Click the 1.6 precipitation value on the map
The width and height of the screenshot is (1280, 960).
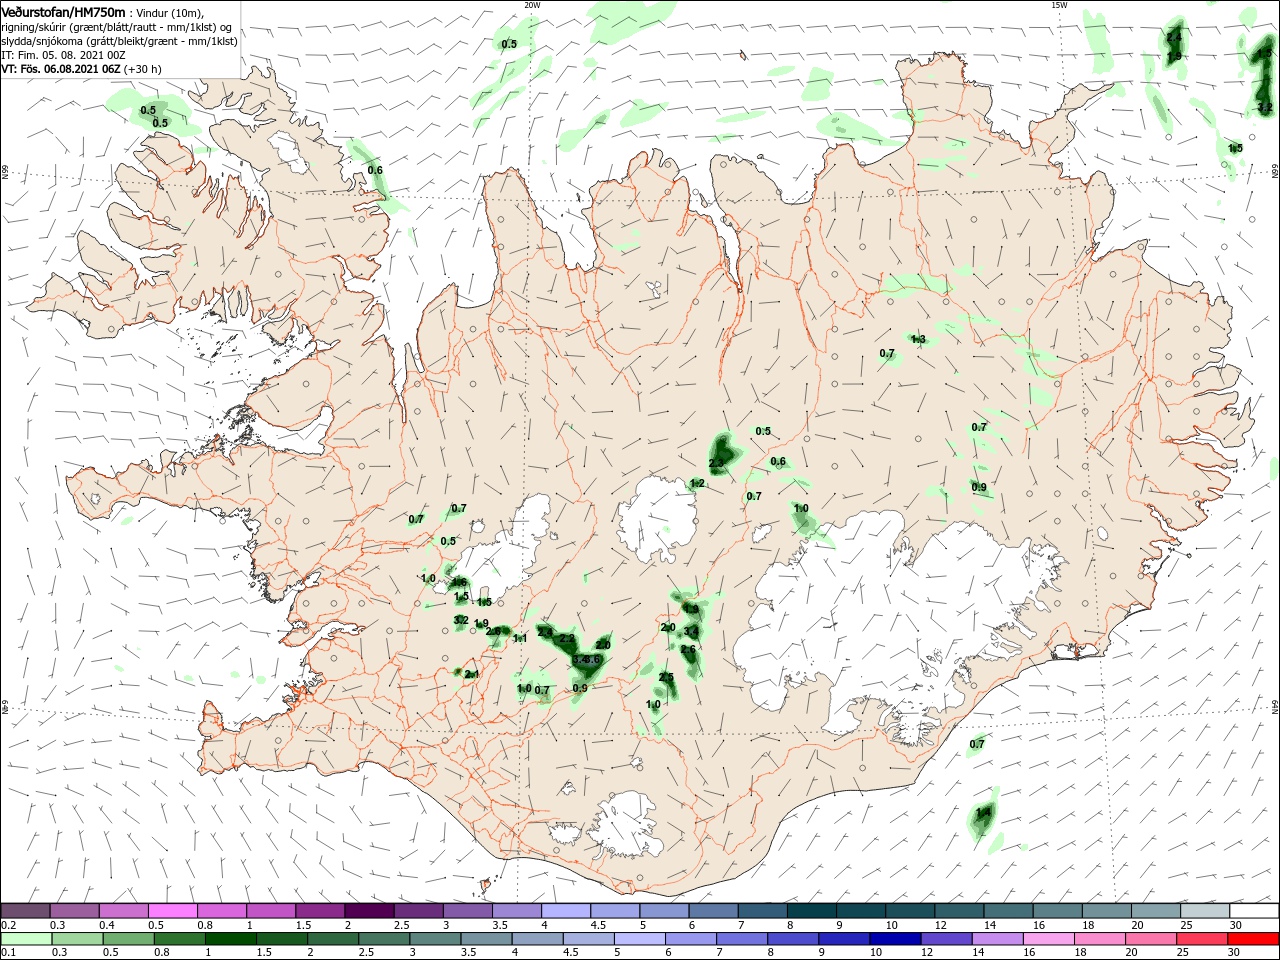coord(460,582)
